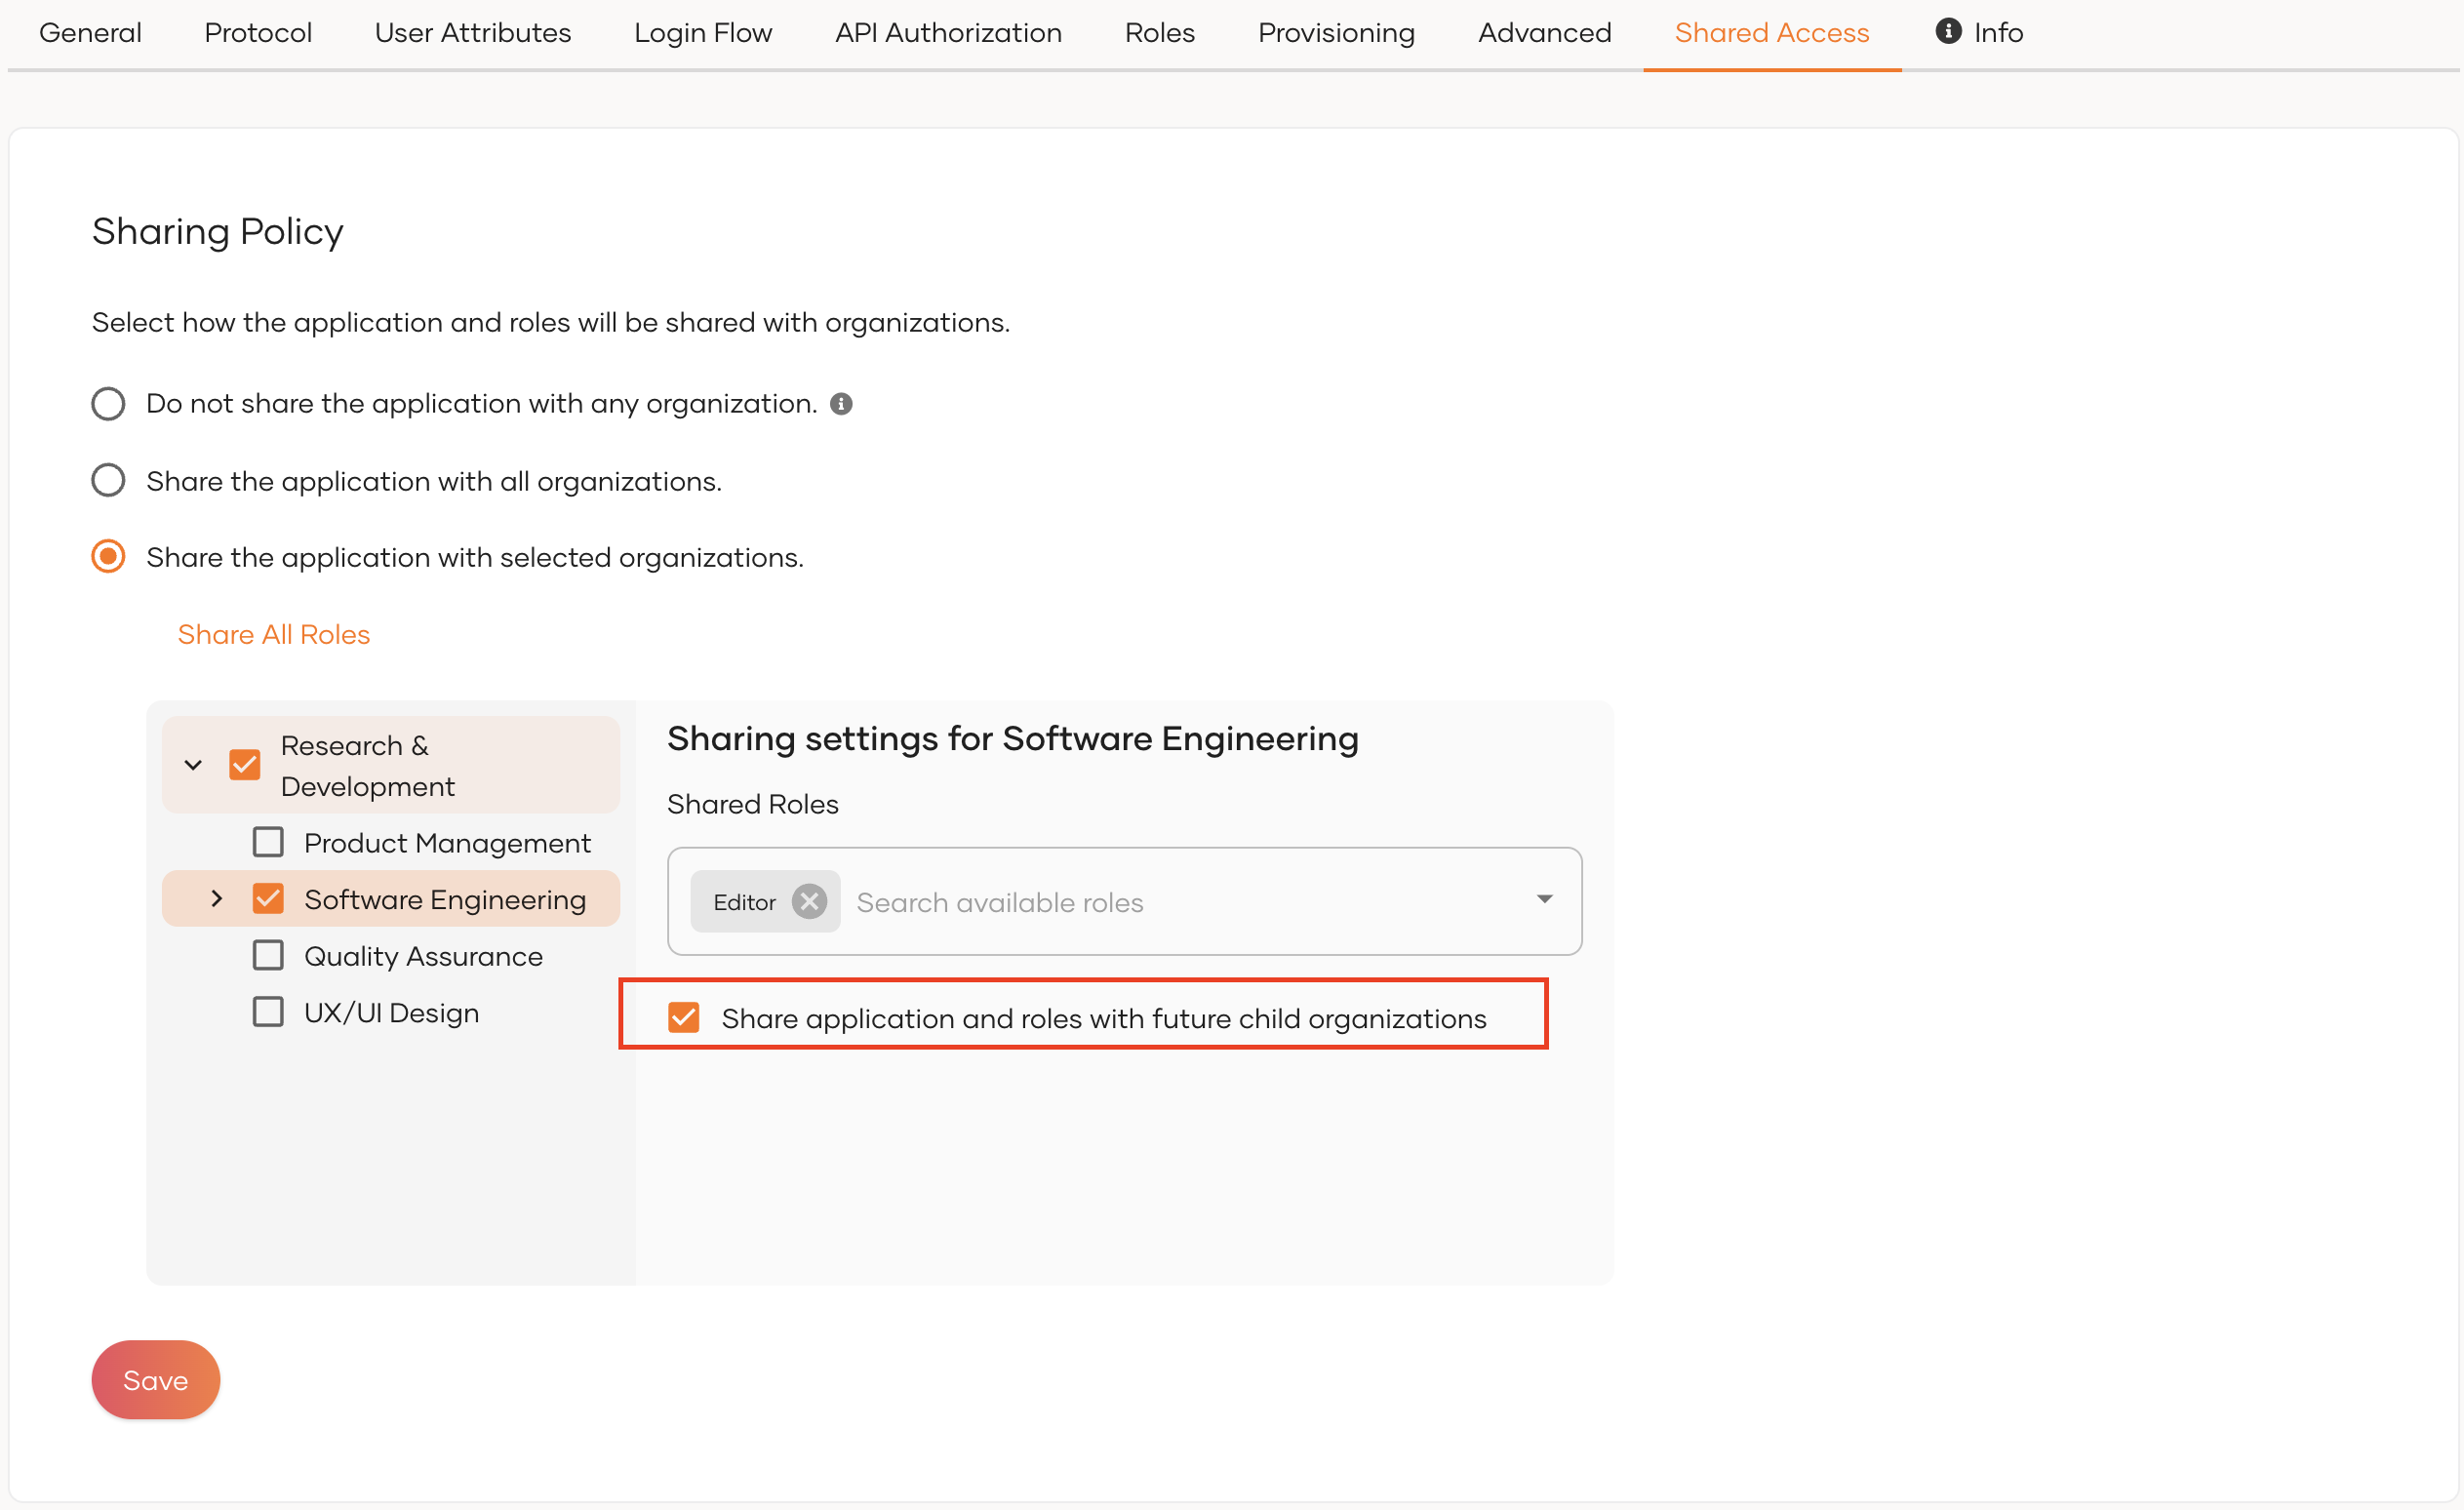Viewport: 2464px width, 1510px height.
Task: Click the Info tab icon
Action: pos(1947,31)
